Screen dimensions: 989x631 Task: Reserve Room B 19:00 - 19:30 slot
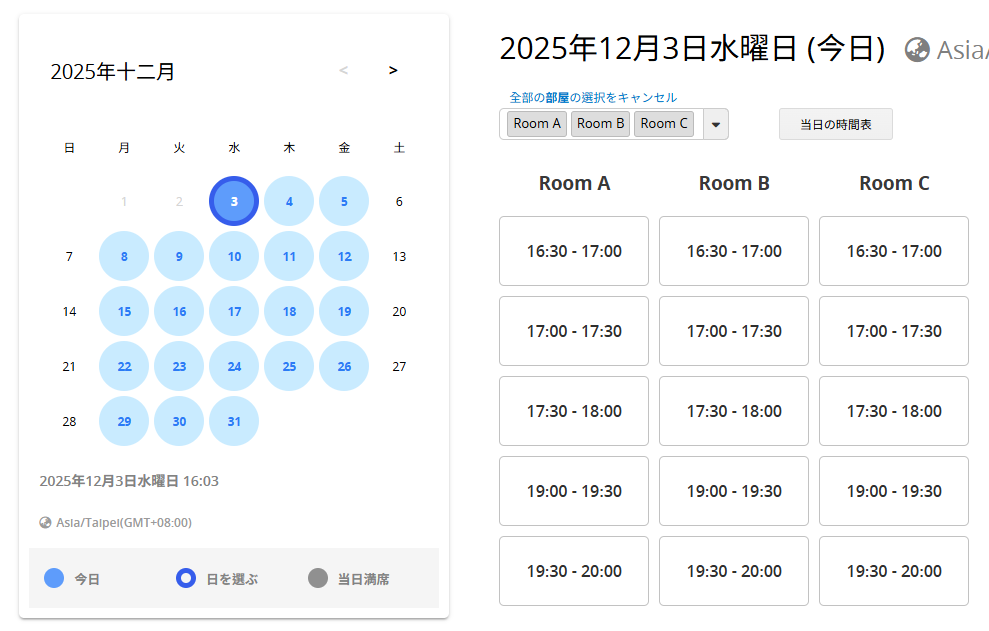(734, 491)
